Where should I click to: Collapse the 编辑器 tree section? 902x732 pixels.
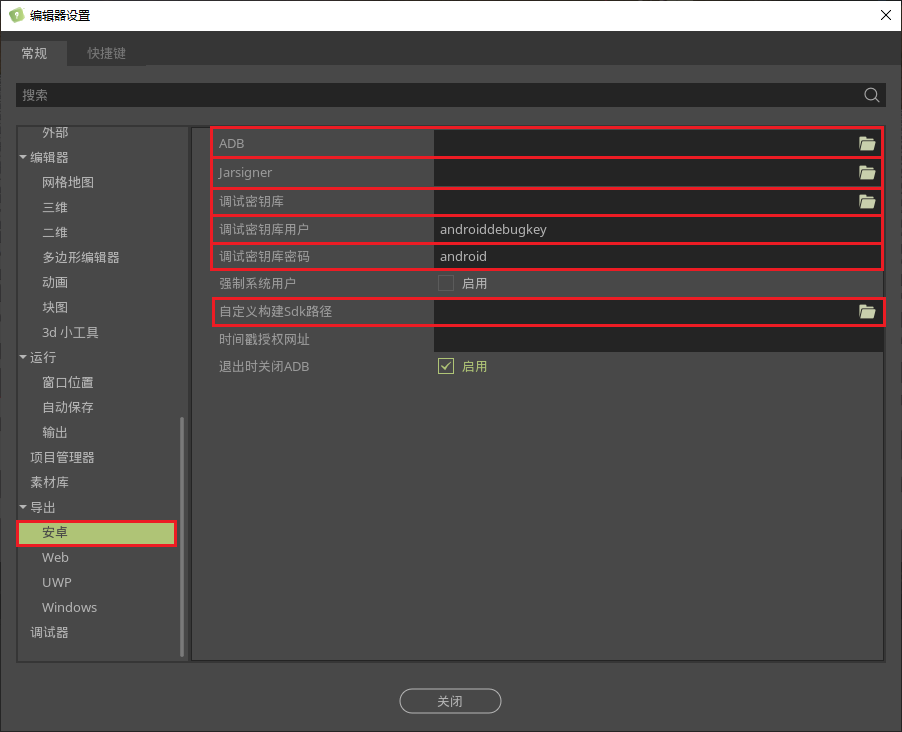point(23,157)
